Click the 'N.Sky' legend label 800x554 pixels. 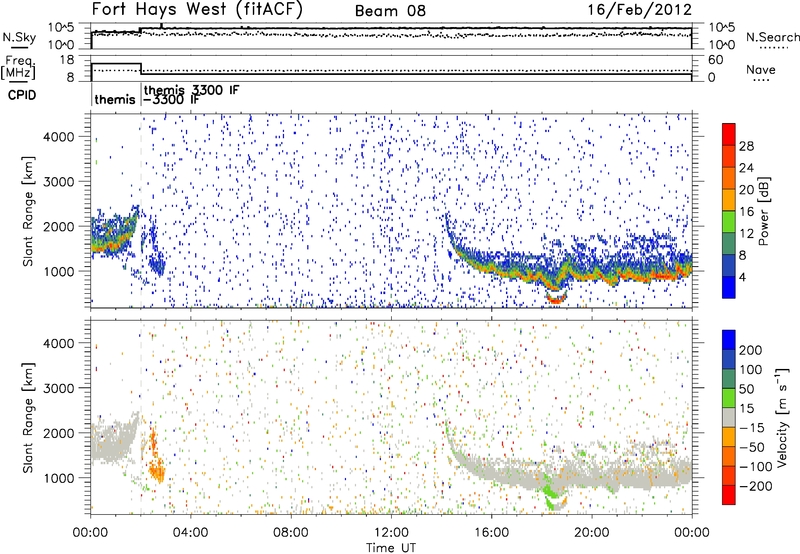(19, 37)
